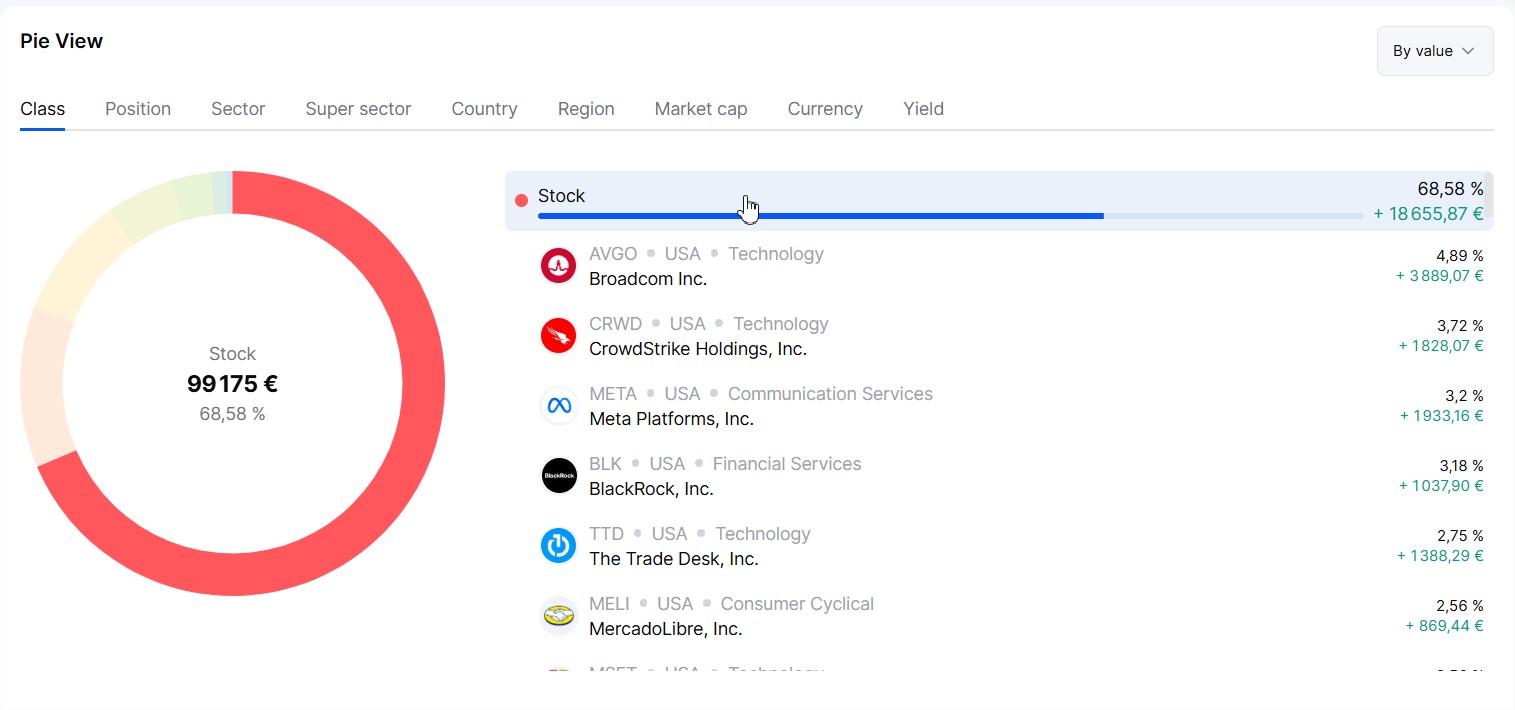Screen dimensions: 1515x710
Task: Click the Financial Services sector label
Action: [x=787, y=464]
